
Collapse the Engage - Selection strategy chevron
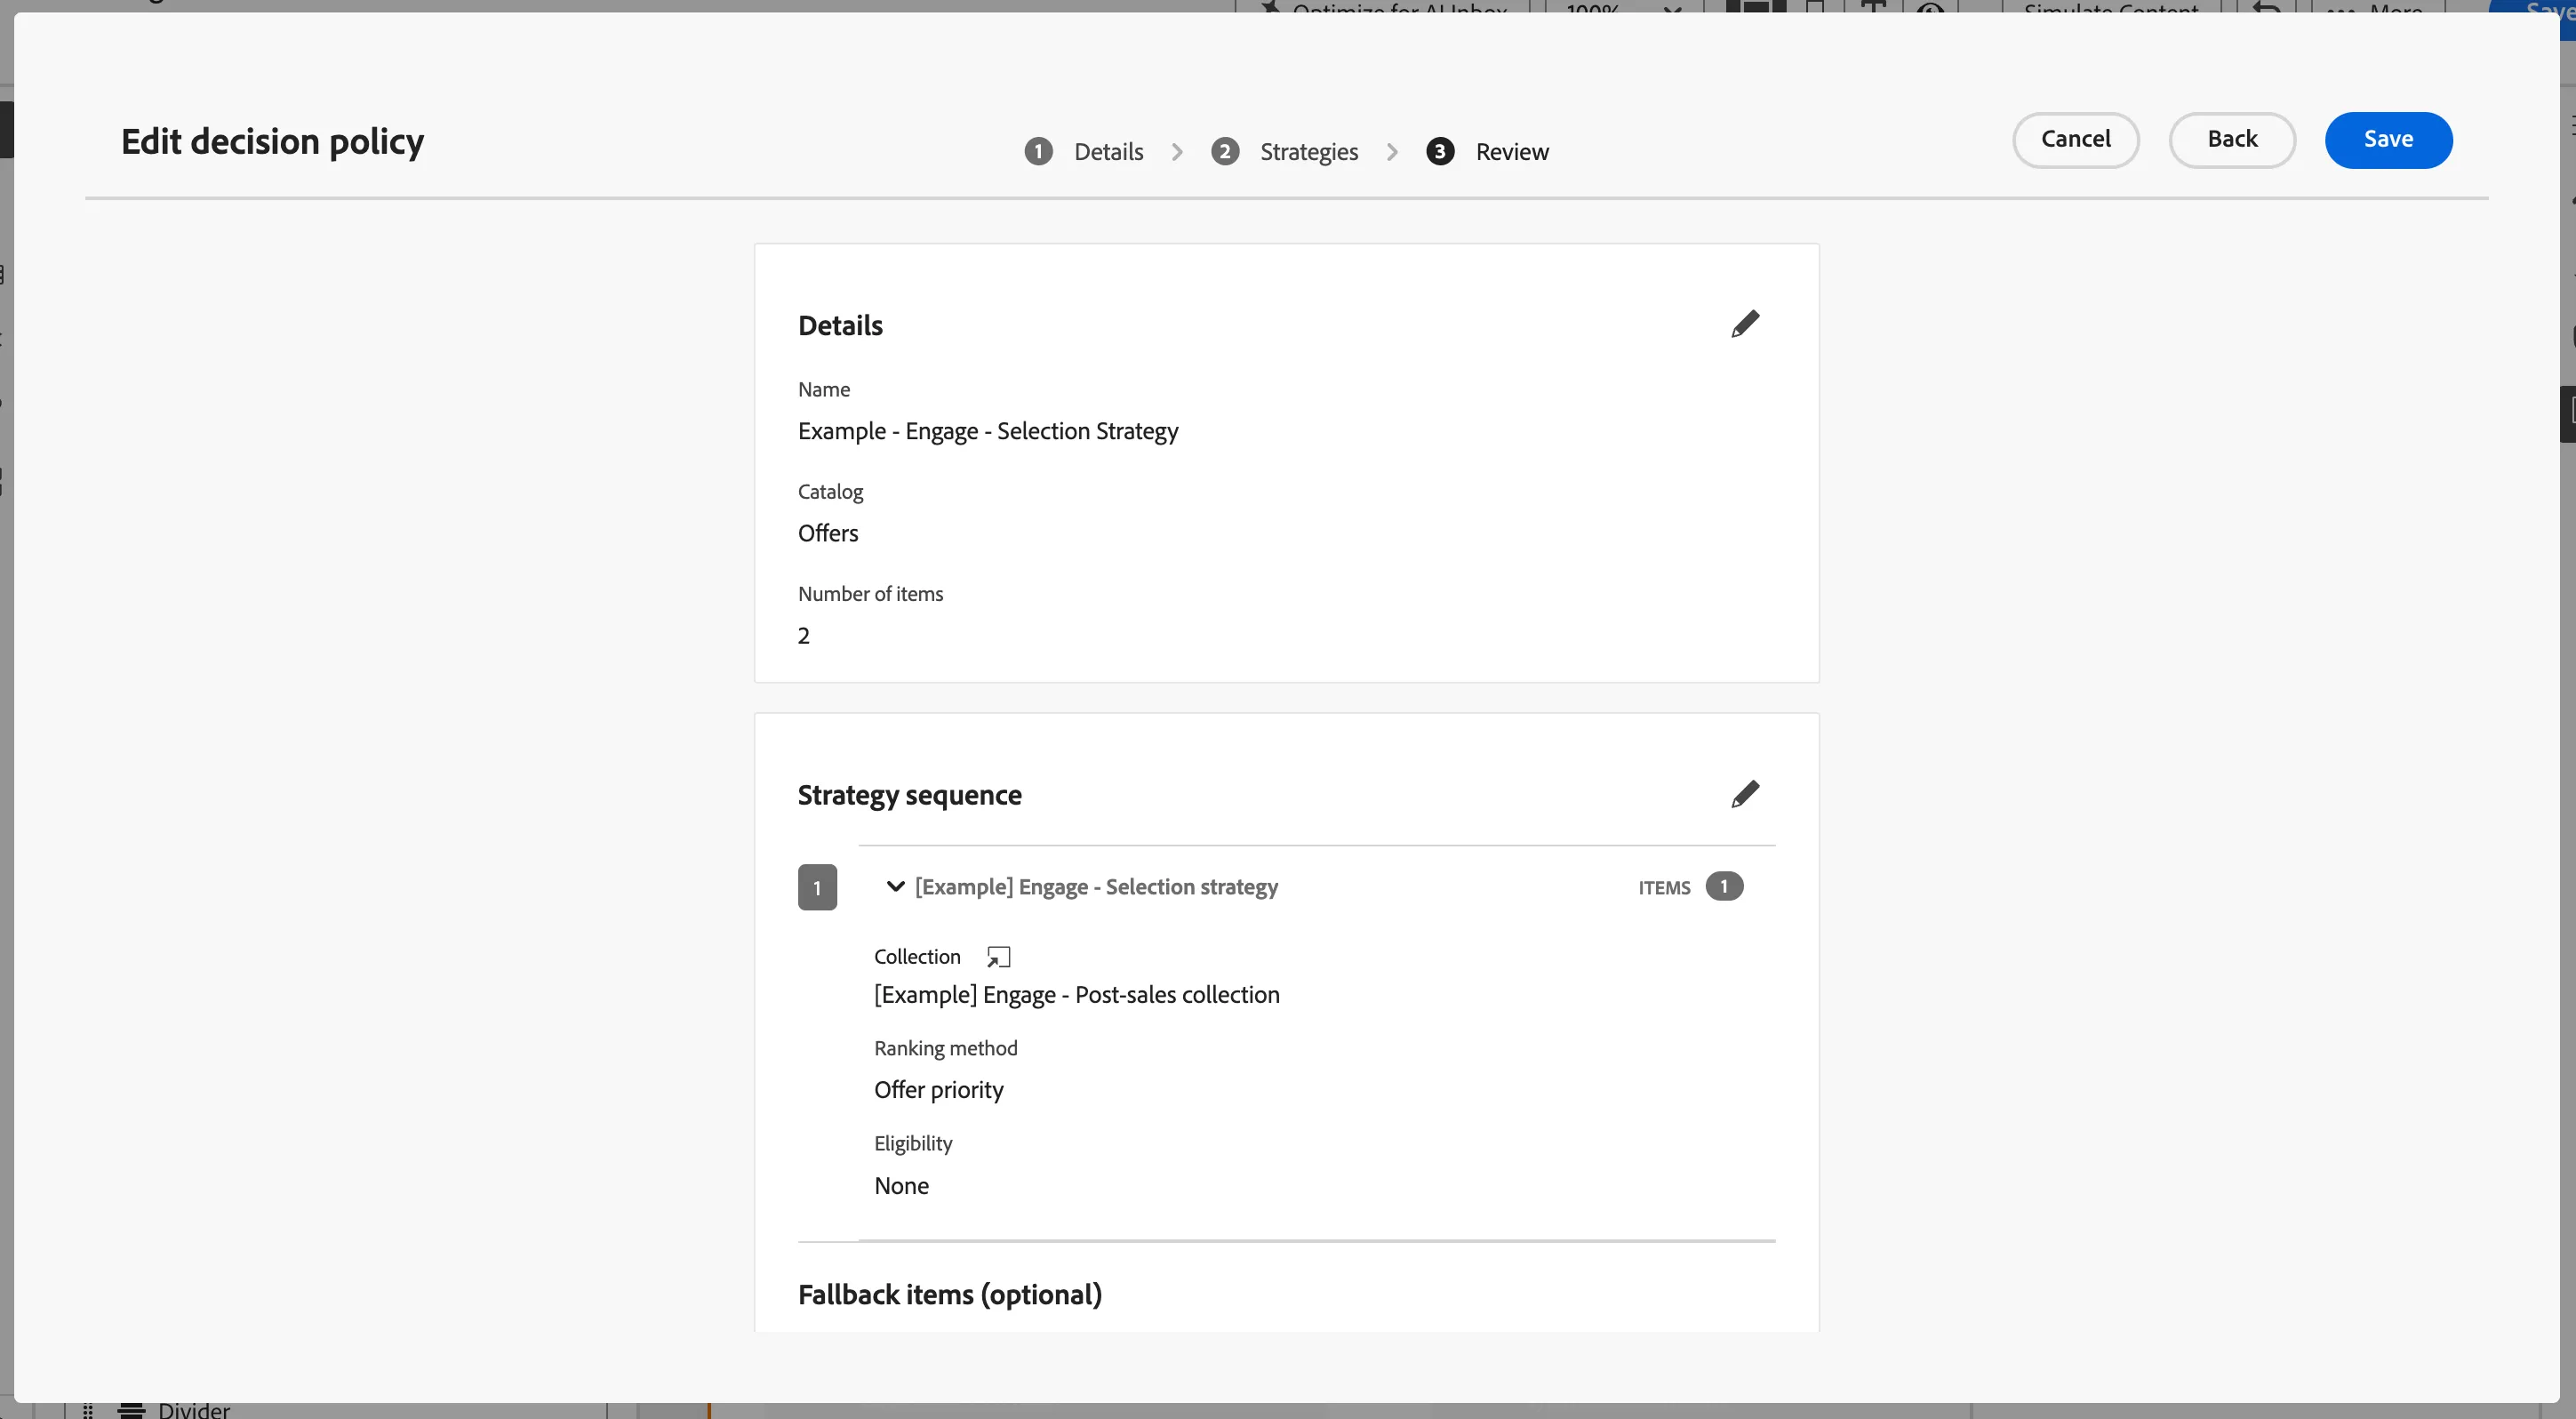click(895, 886)
